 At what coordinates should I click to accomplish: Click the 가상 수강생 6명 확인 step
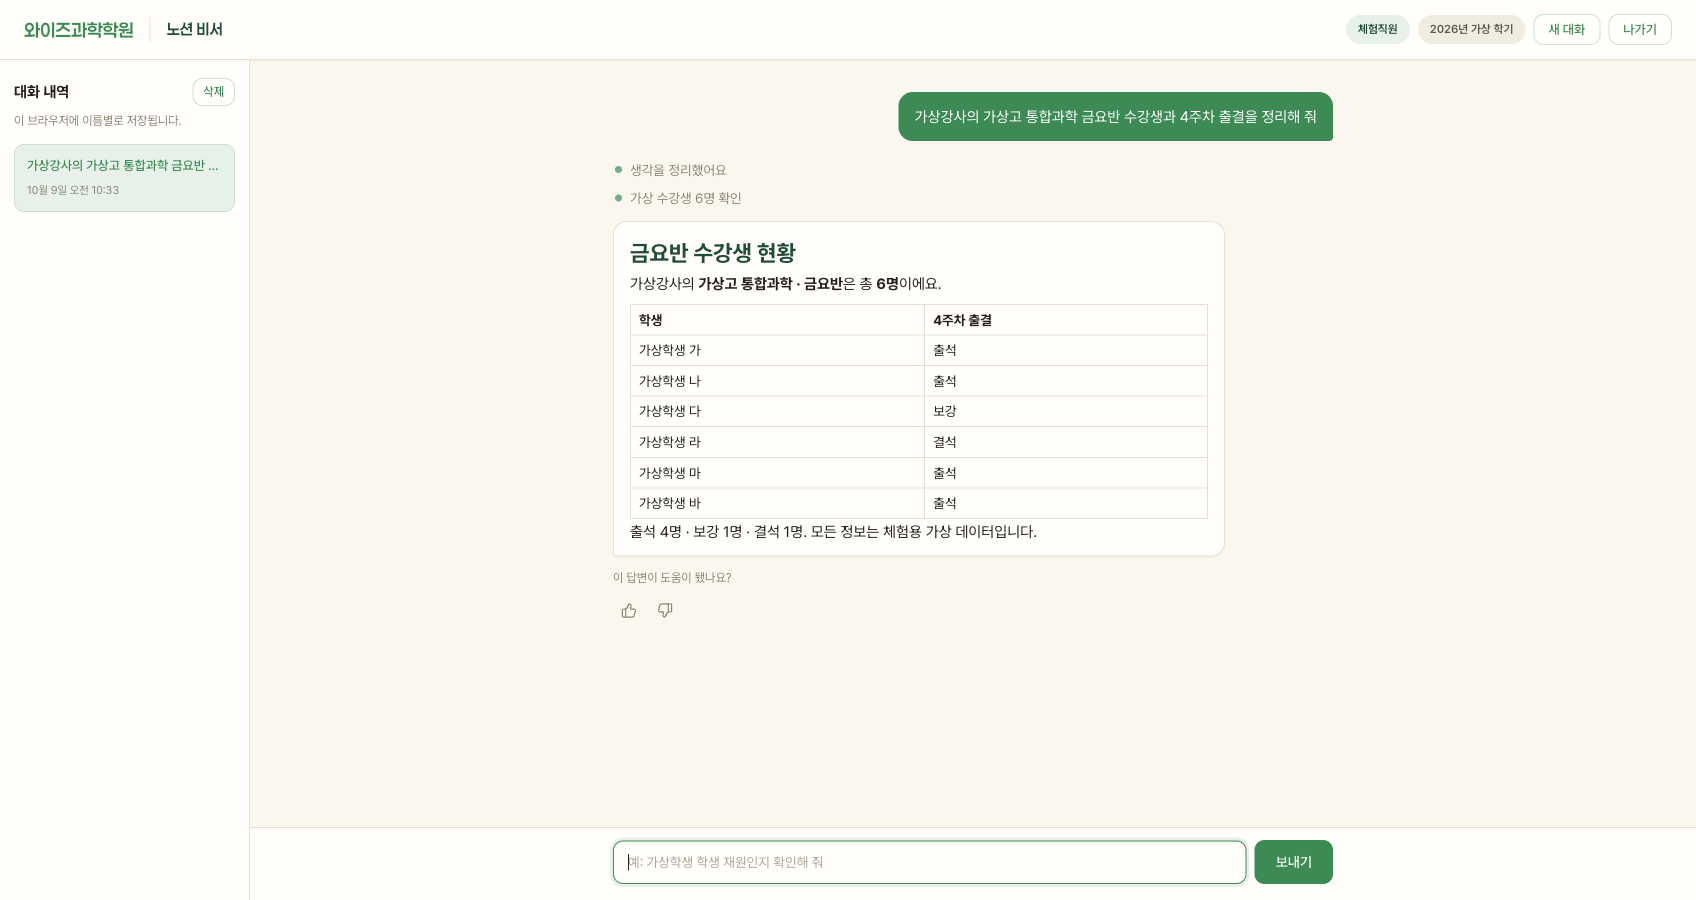[686, 198]
